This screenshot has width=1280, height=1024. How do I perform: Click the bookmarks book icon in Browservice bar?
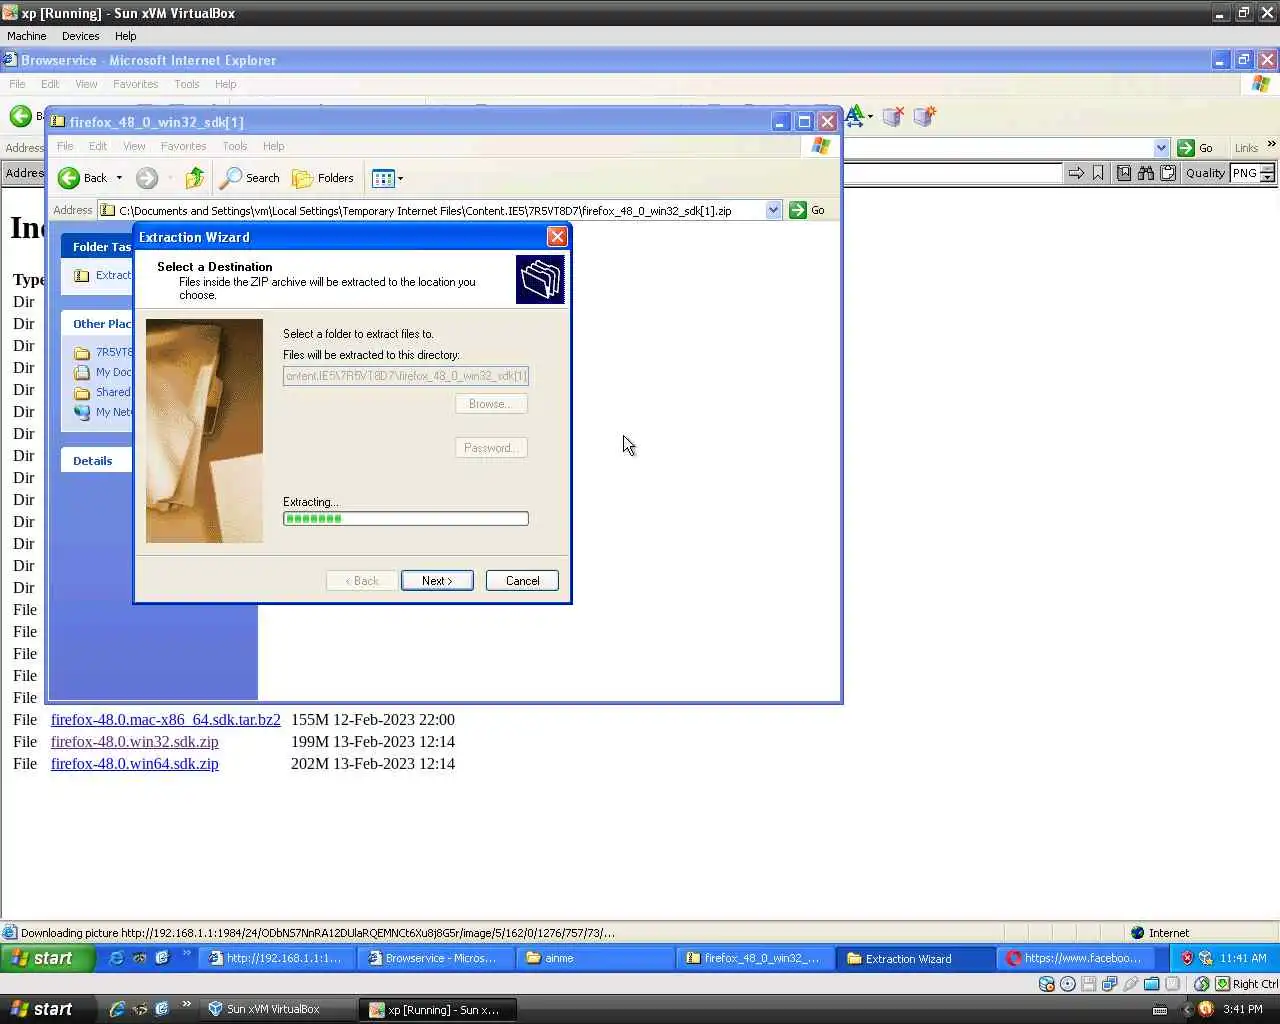click(1123, 173)
